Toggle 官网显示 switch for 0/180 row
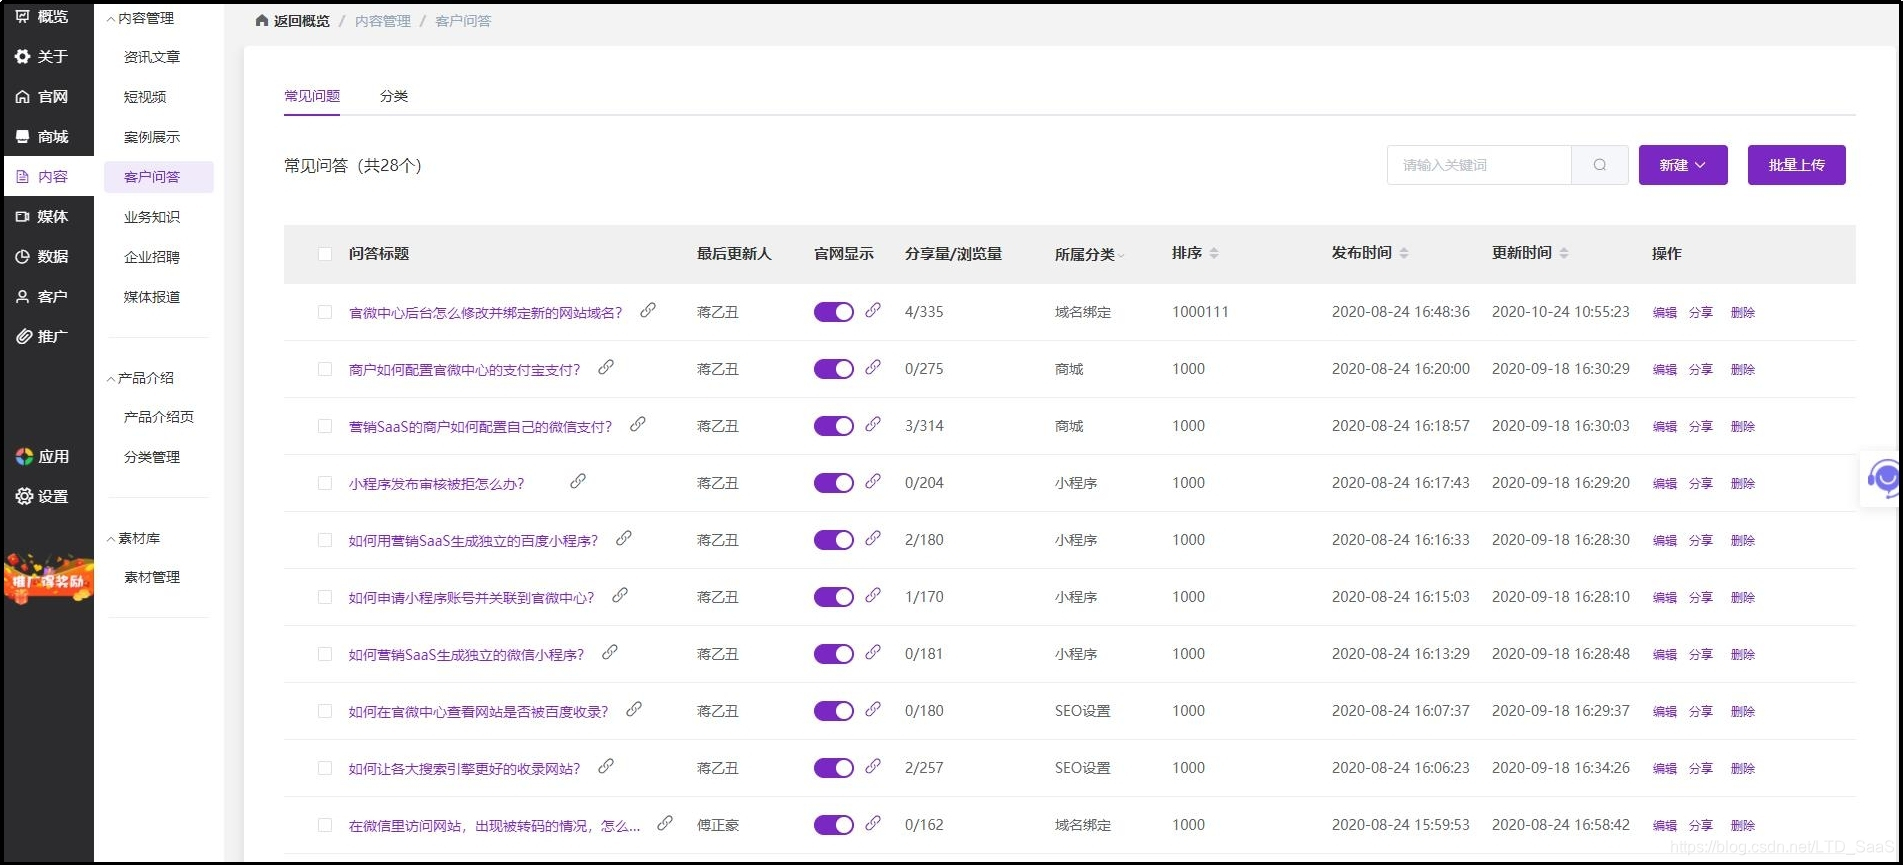This screenshot has height=865, width=1904. point(834,711)
